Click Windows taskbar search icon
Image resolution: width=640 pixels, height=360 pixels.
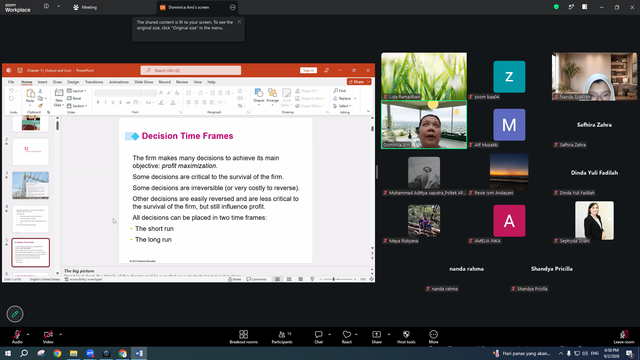24,353
